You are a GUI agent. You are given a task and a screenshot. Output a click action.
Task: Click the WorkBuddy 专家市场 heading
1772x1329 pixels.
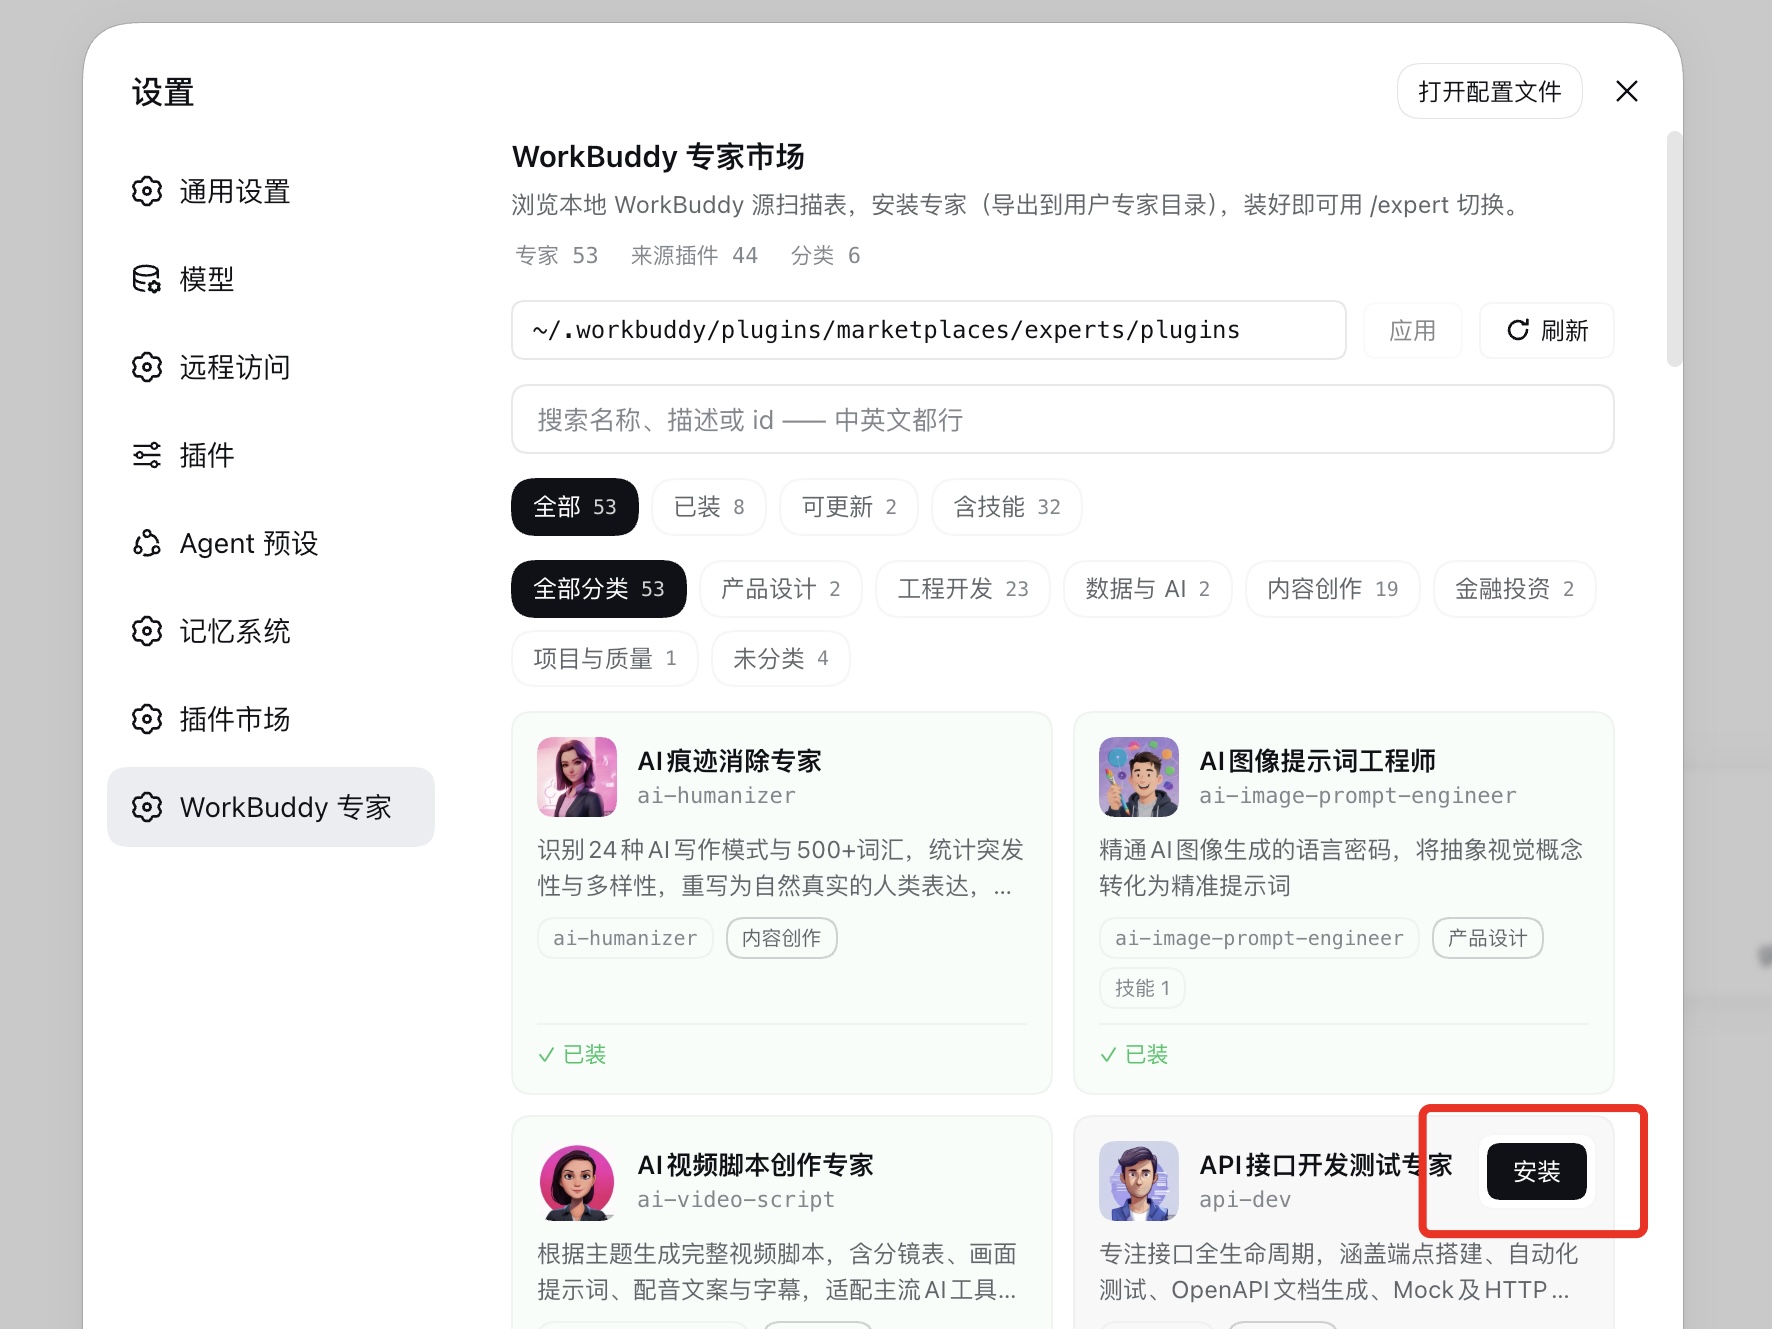pyautogui.click(x=658, y=156)
